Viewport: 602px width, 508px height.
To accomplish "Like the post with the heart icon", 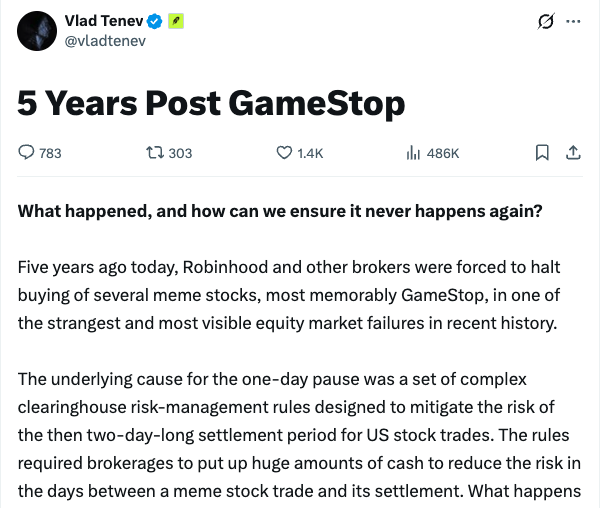I will (x=284, y=153).
